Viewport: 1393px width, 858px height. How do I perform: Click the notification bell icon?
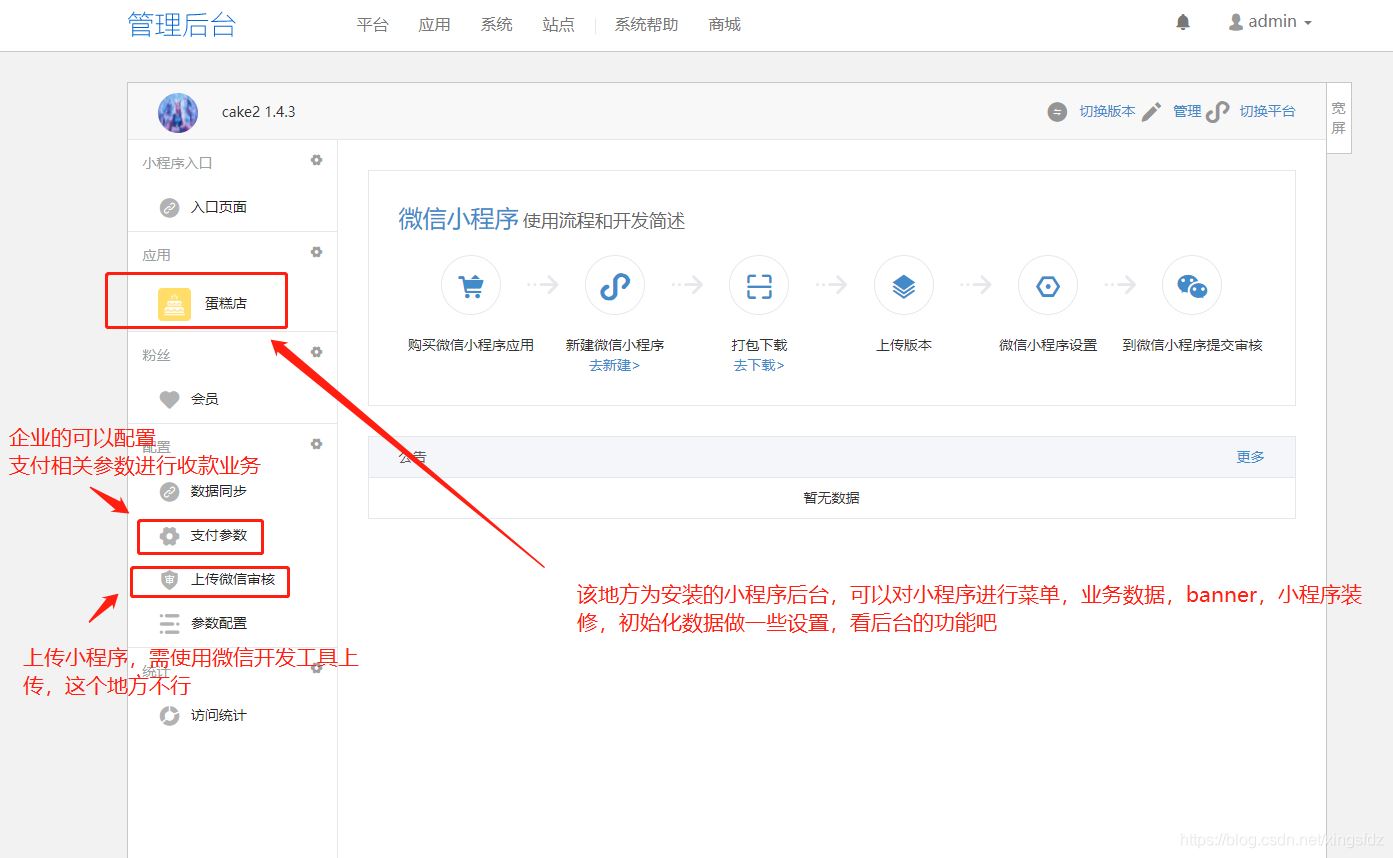pyautogui.click(x=1183, y=22)
